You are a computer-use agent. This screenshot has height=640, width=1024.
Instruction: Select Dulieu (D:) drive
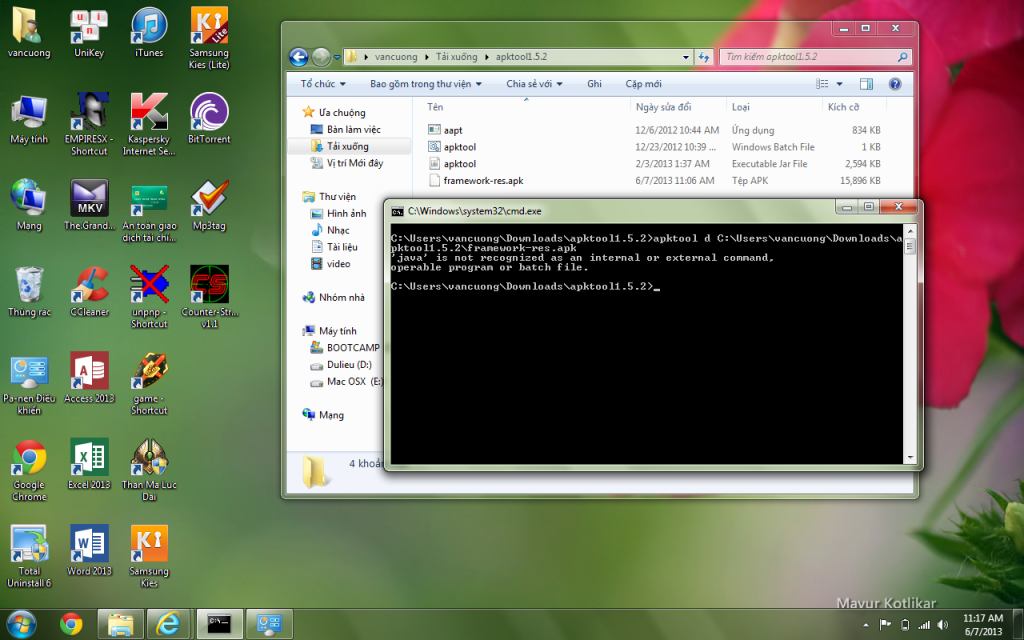[349, 364]
